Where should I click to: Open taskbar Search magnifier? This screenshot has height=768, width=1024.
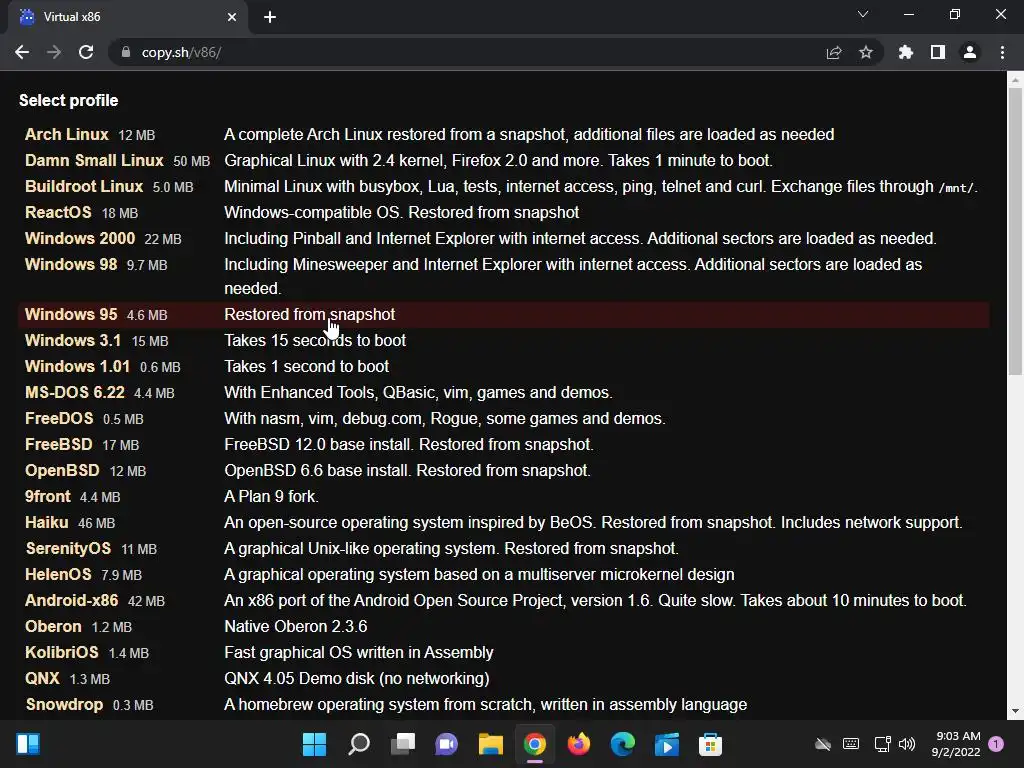pos(359,744)
